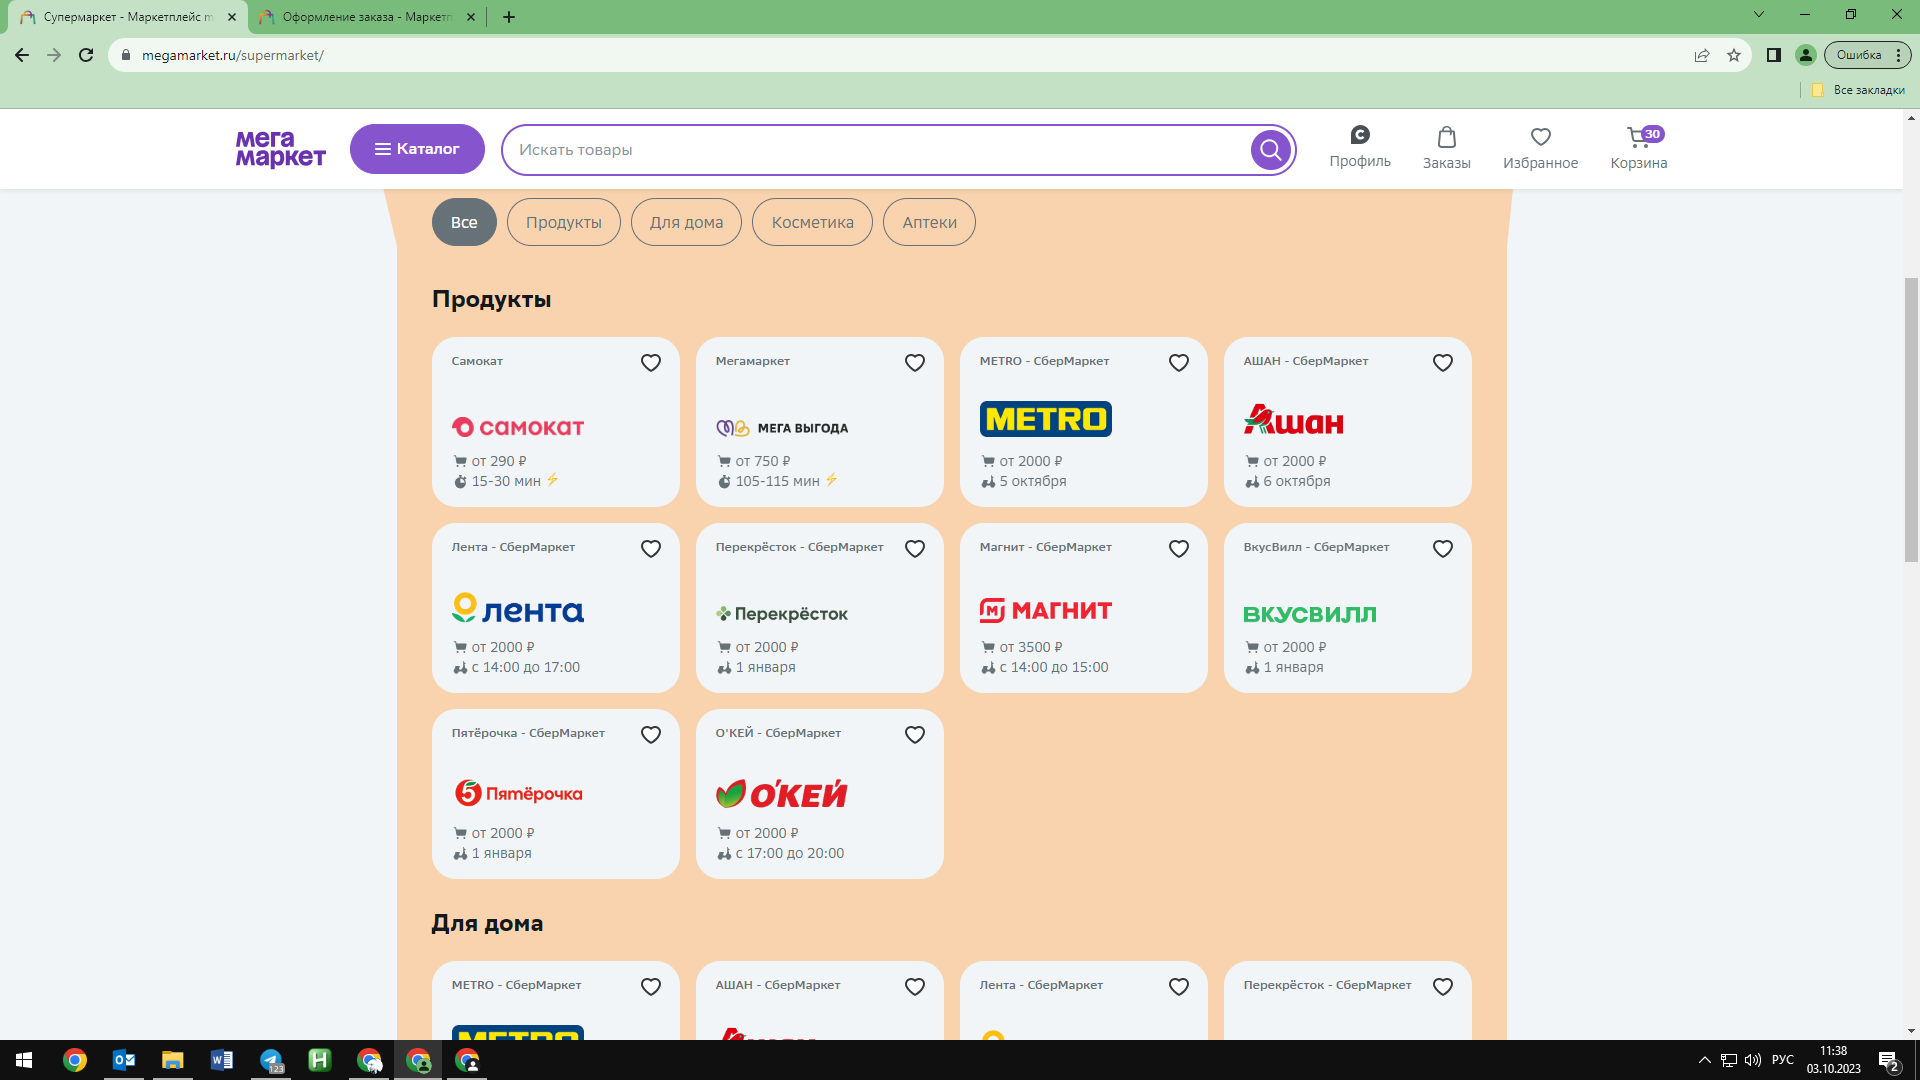Viewport: 1920px width, 1080px height.
Task: Open the Пятёрочка store logo
Action: tap(518, 793)
